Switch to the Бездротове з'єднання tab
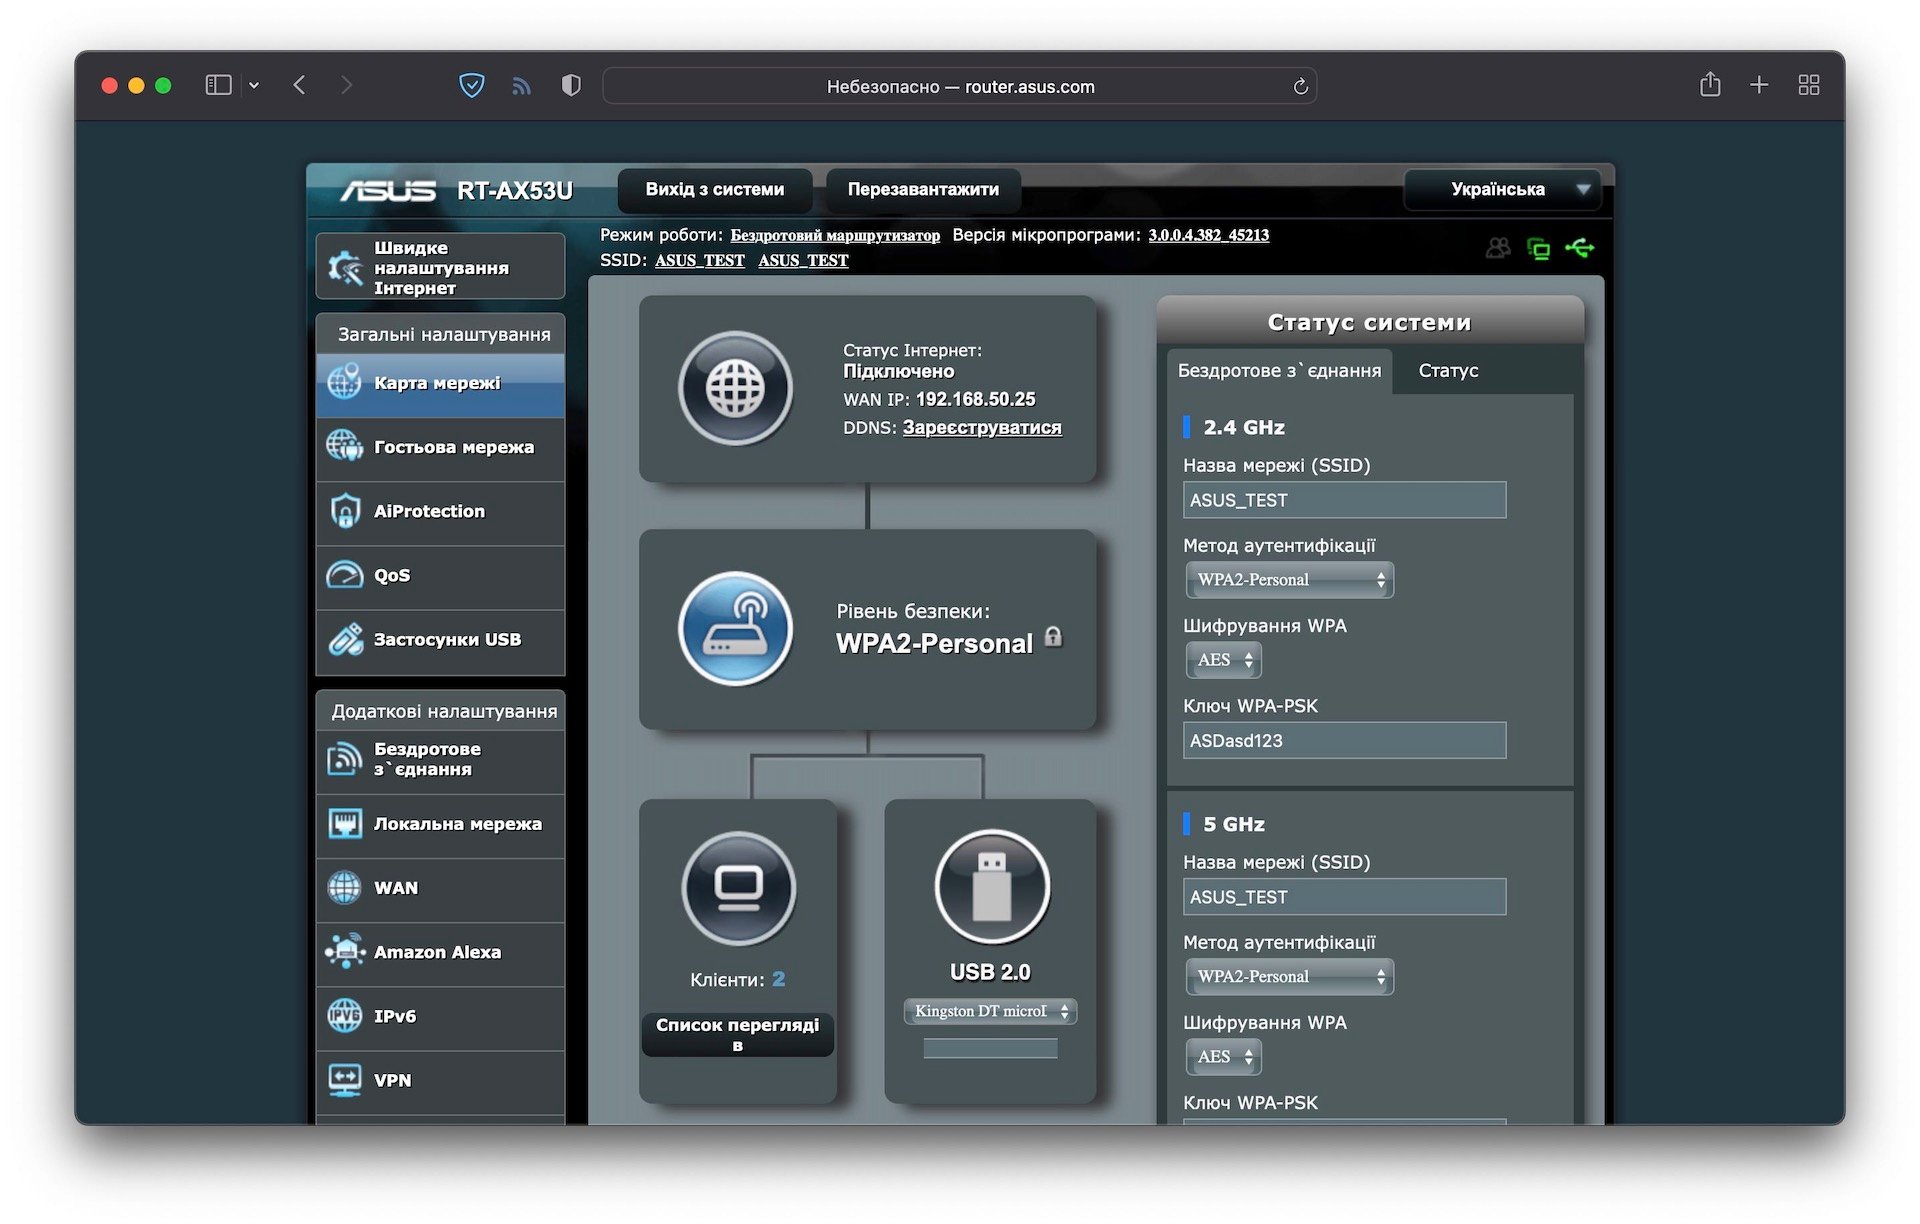1920x1224 pixels. [1279, 371]
